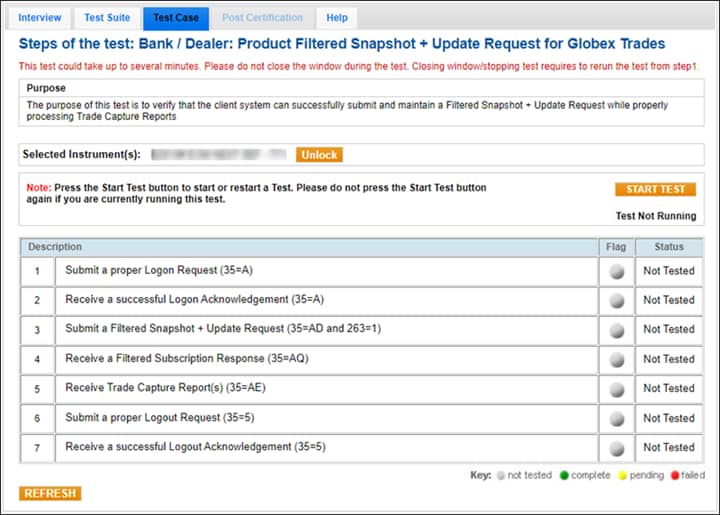720x515 pixels.
Task: Open the Test Suite tab
Action: [106, 18]
